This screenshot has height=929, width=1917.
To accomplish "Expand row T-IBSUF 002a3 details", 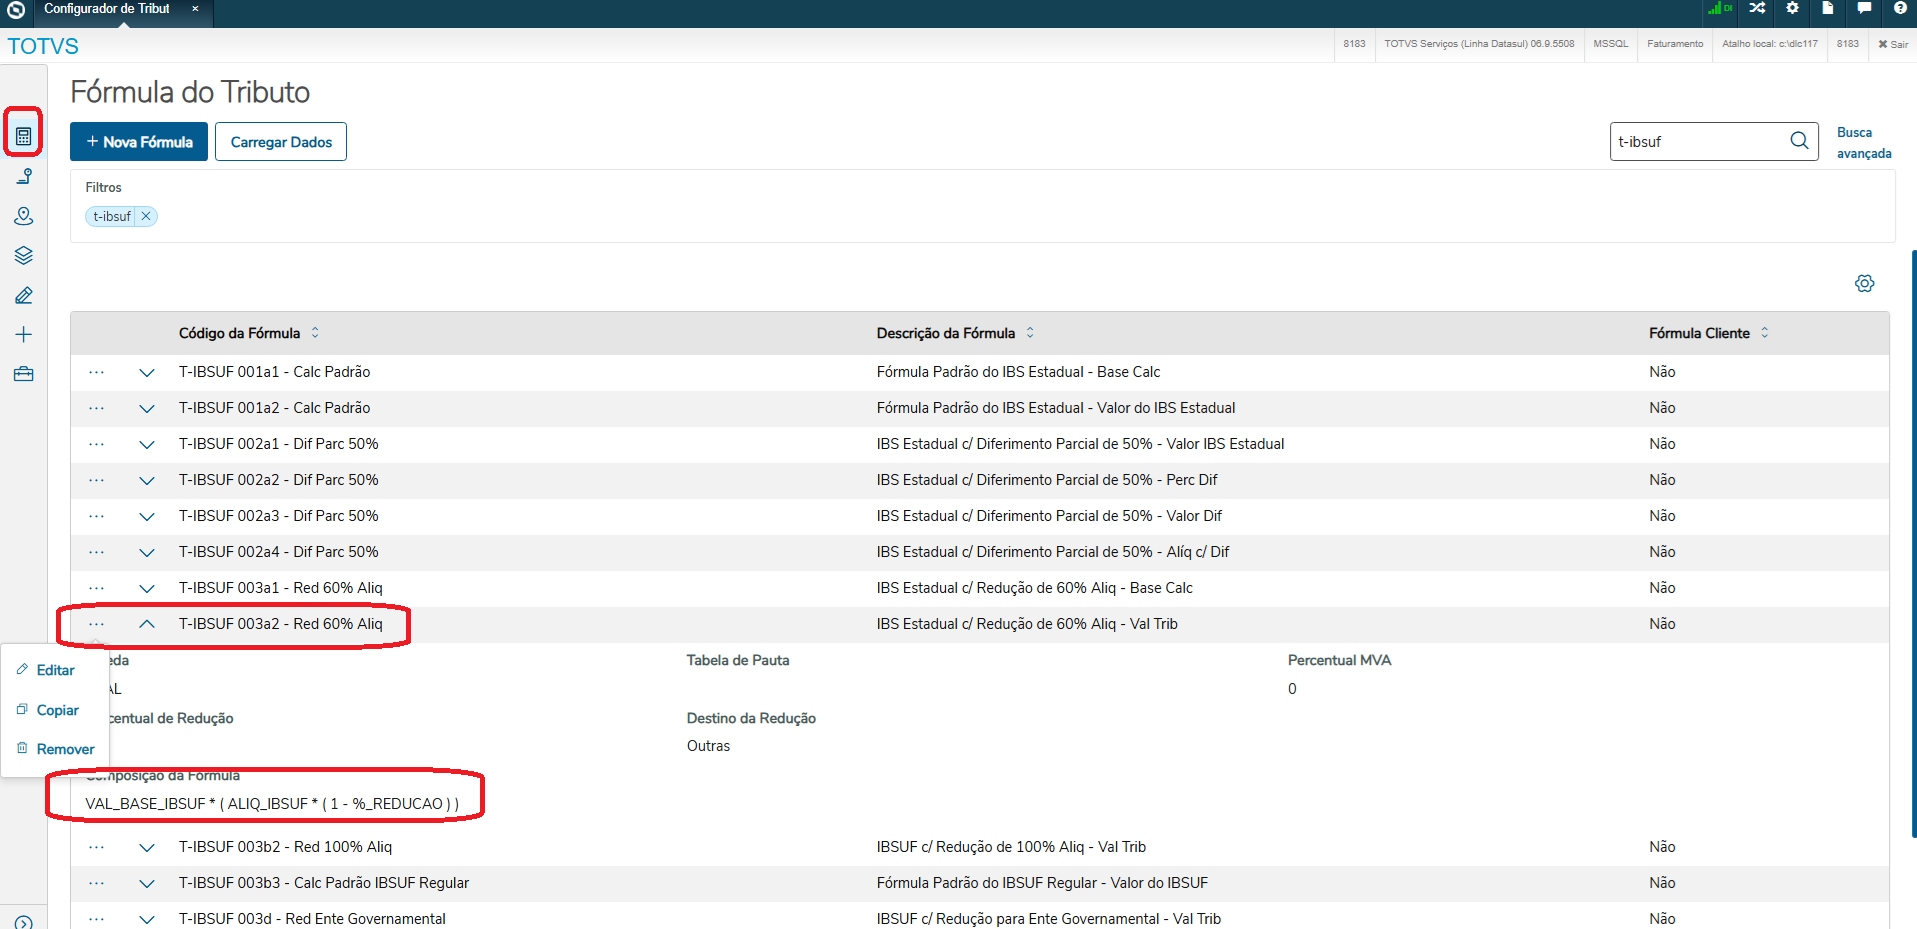I will 147,517.
